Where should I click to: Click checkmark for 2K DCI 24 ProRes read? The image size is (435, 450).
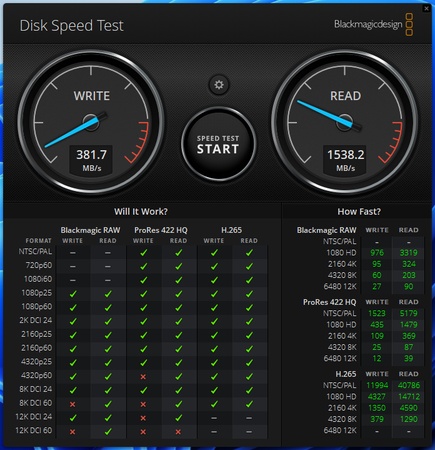[179, 321]
